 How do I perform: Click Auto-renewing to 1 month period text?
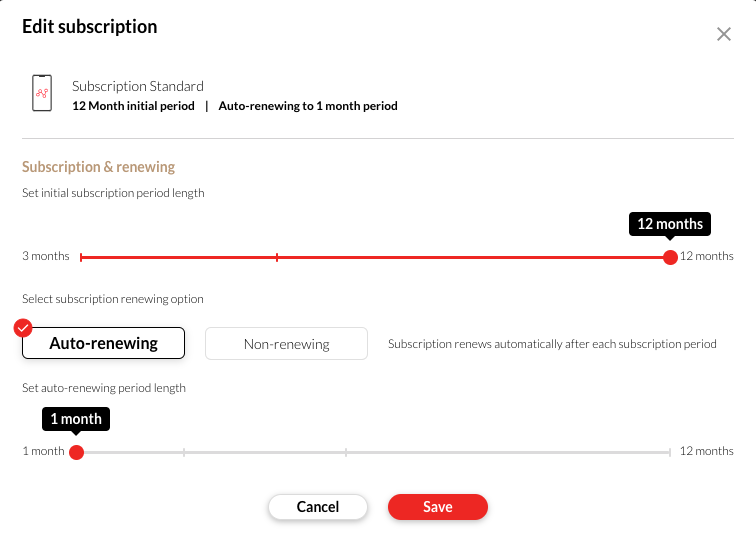click(308, 106)
